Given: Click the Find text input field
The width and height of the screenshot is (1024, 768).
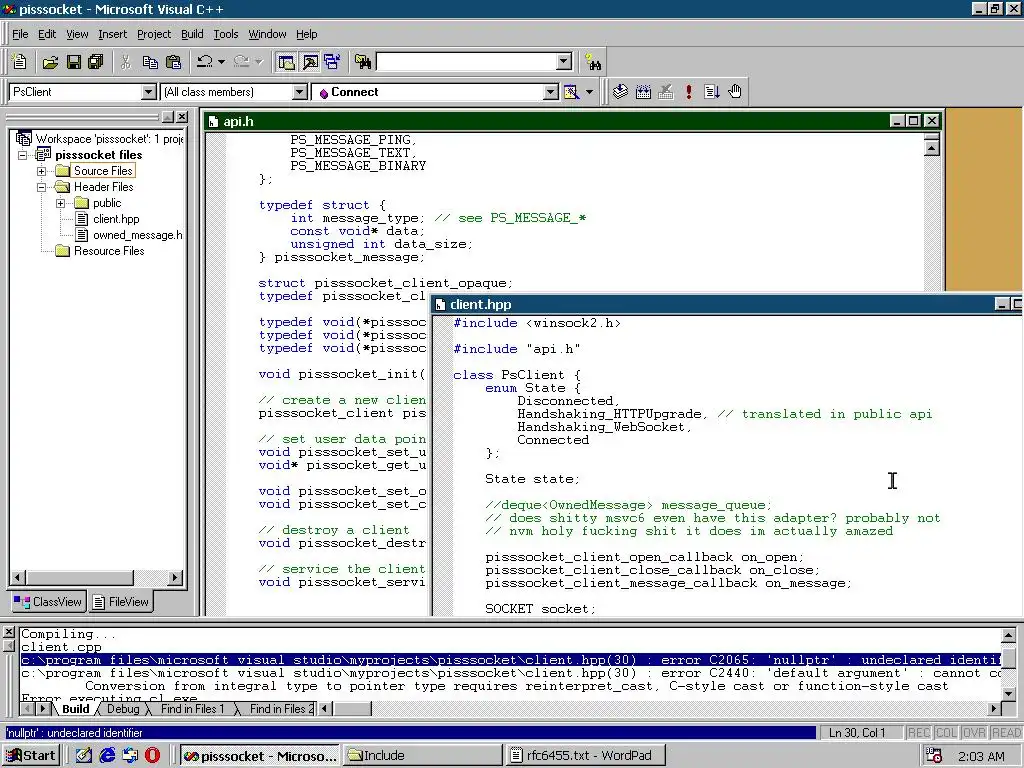Looking at the screenshot, I should [466, 62].
